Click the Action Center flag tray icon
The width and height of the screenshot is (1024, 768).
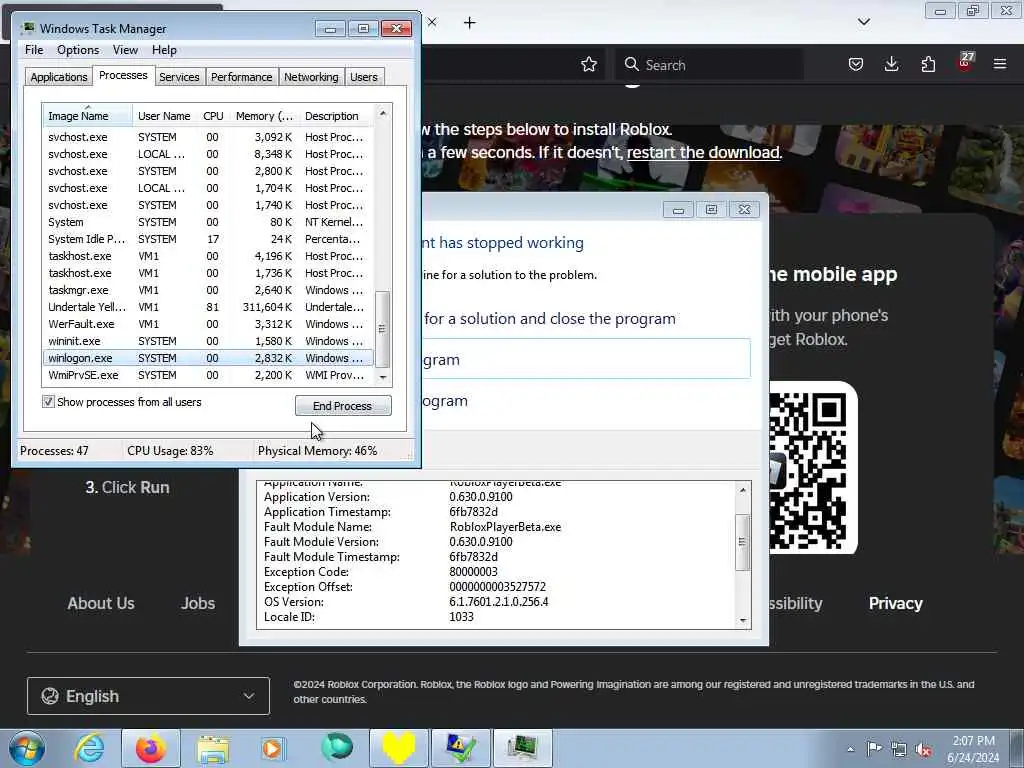874,749
